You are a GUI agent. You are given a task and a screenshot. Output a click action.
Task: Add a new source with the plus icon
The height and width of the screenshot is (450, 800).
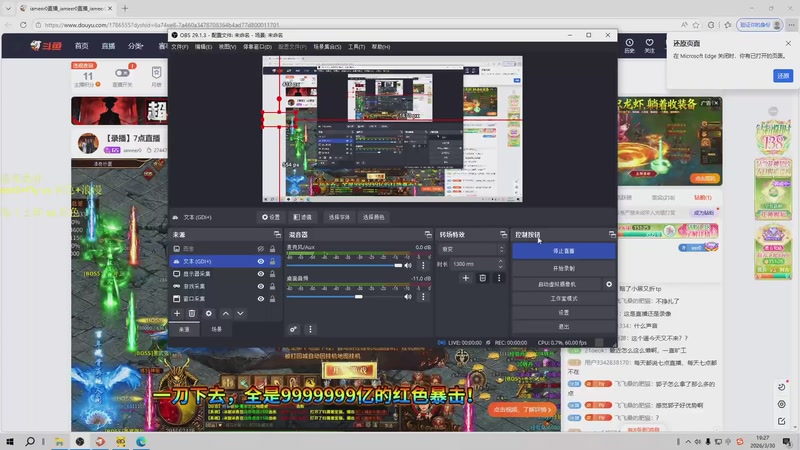click(177, 313)
